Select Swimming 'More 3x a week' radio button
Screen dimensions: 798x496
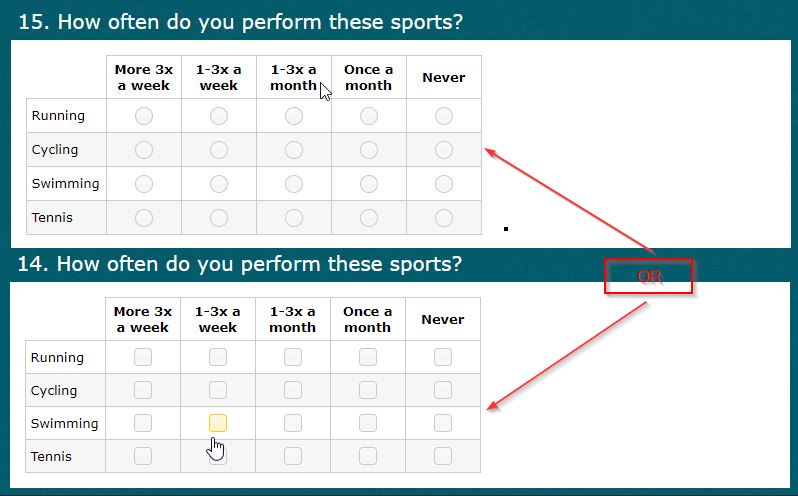[x=144, y=184]
